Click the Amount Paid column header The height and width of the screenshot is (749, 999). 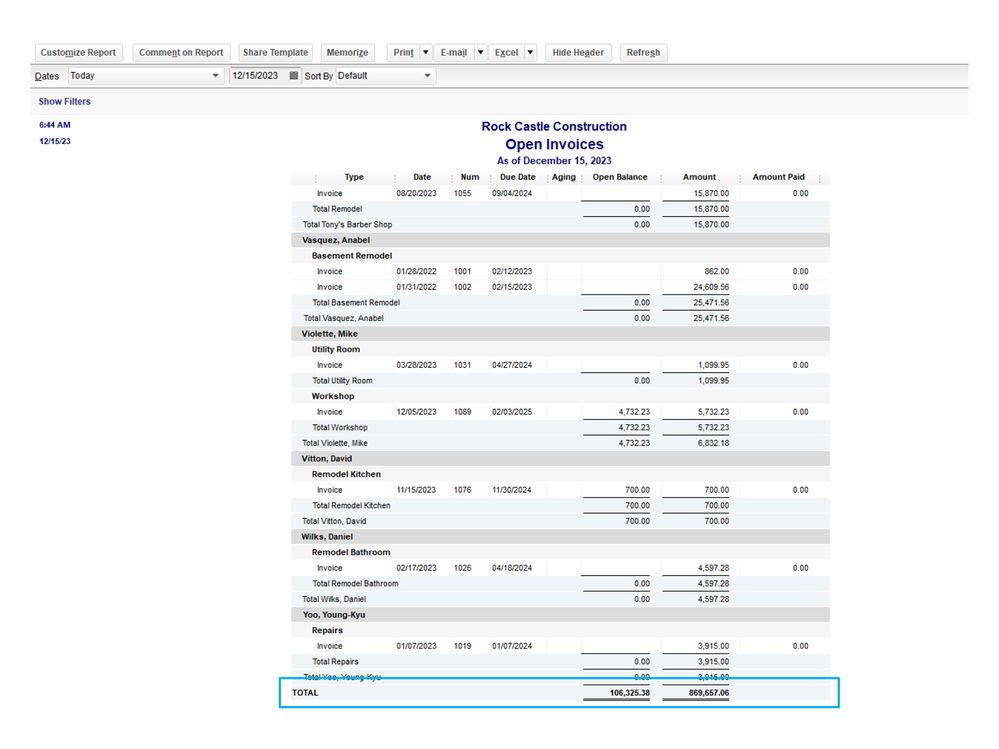pos(779,177)
